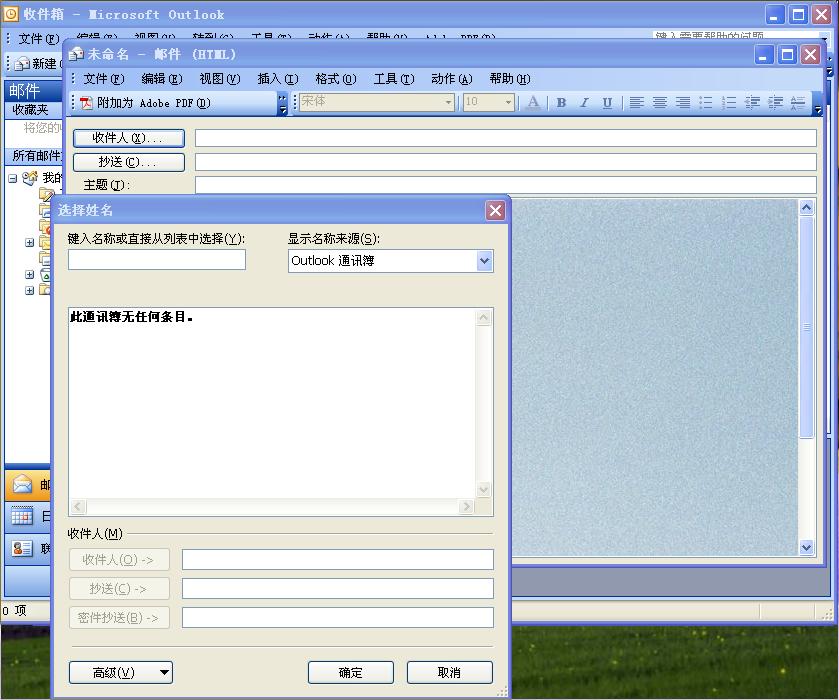Apply numbered list formatting
This screenshot has width=839, height=700.
729,102
